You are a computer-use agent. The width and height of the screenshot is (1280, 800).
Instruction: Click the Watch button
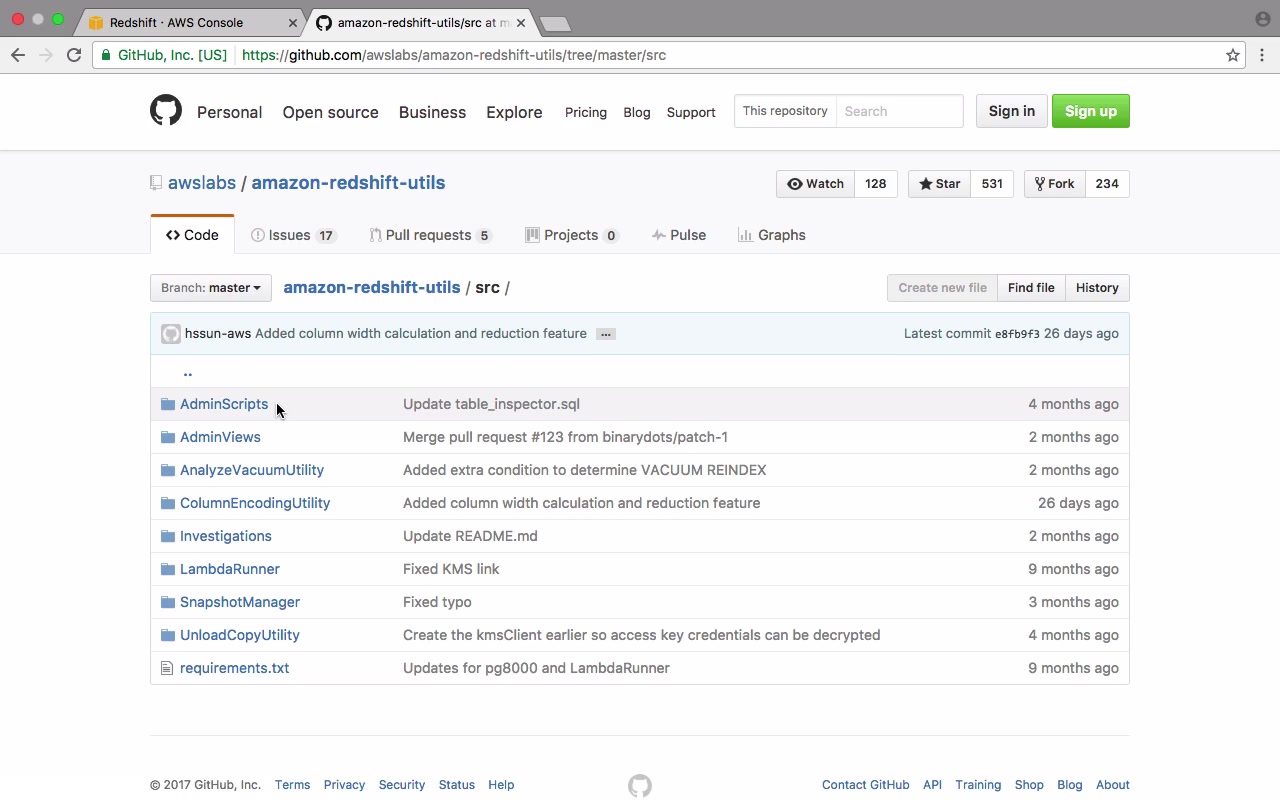point(816,184)
